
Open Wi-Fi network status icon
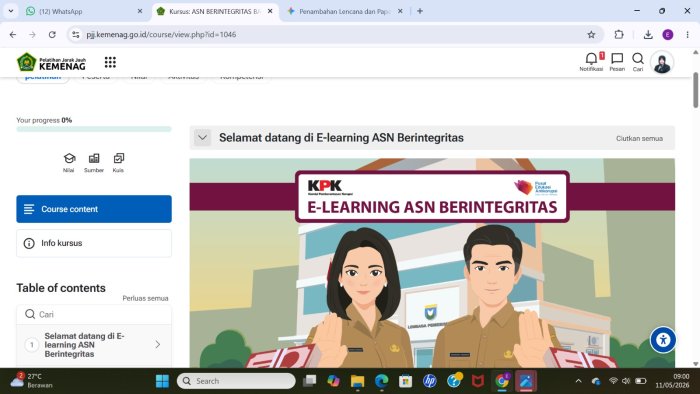point(613,381)
